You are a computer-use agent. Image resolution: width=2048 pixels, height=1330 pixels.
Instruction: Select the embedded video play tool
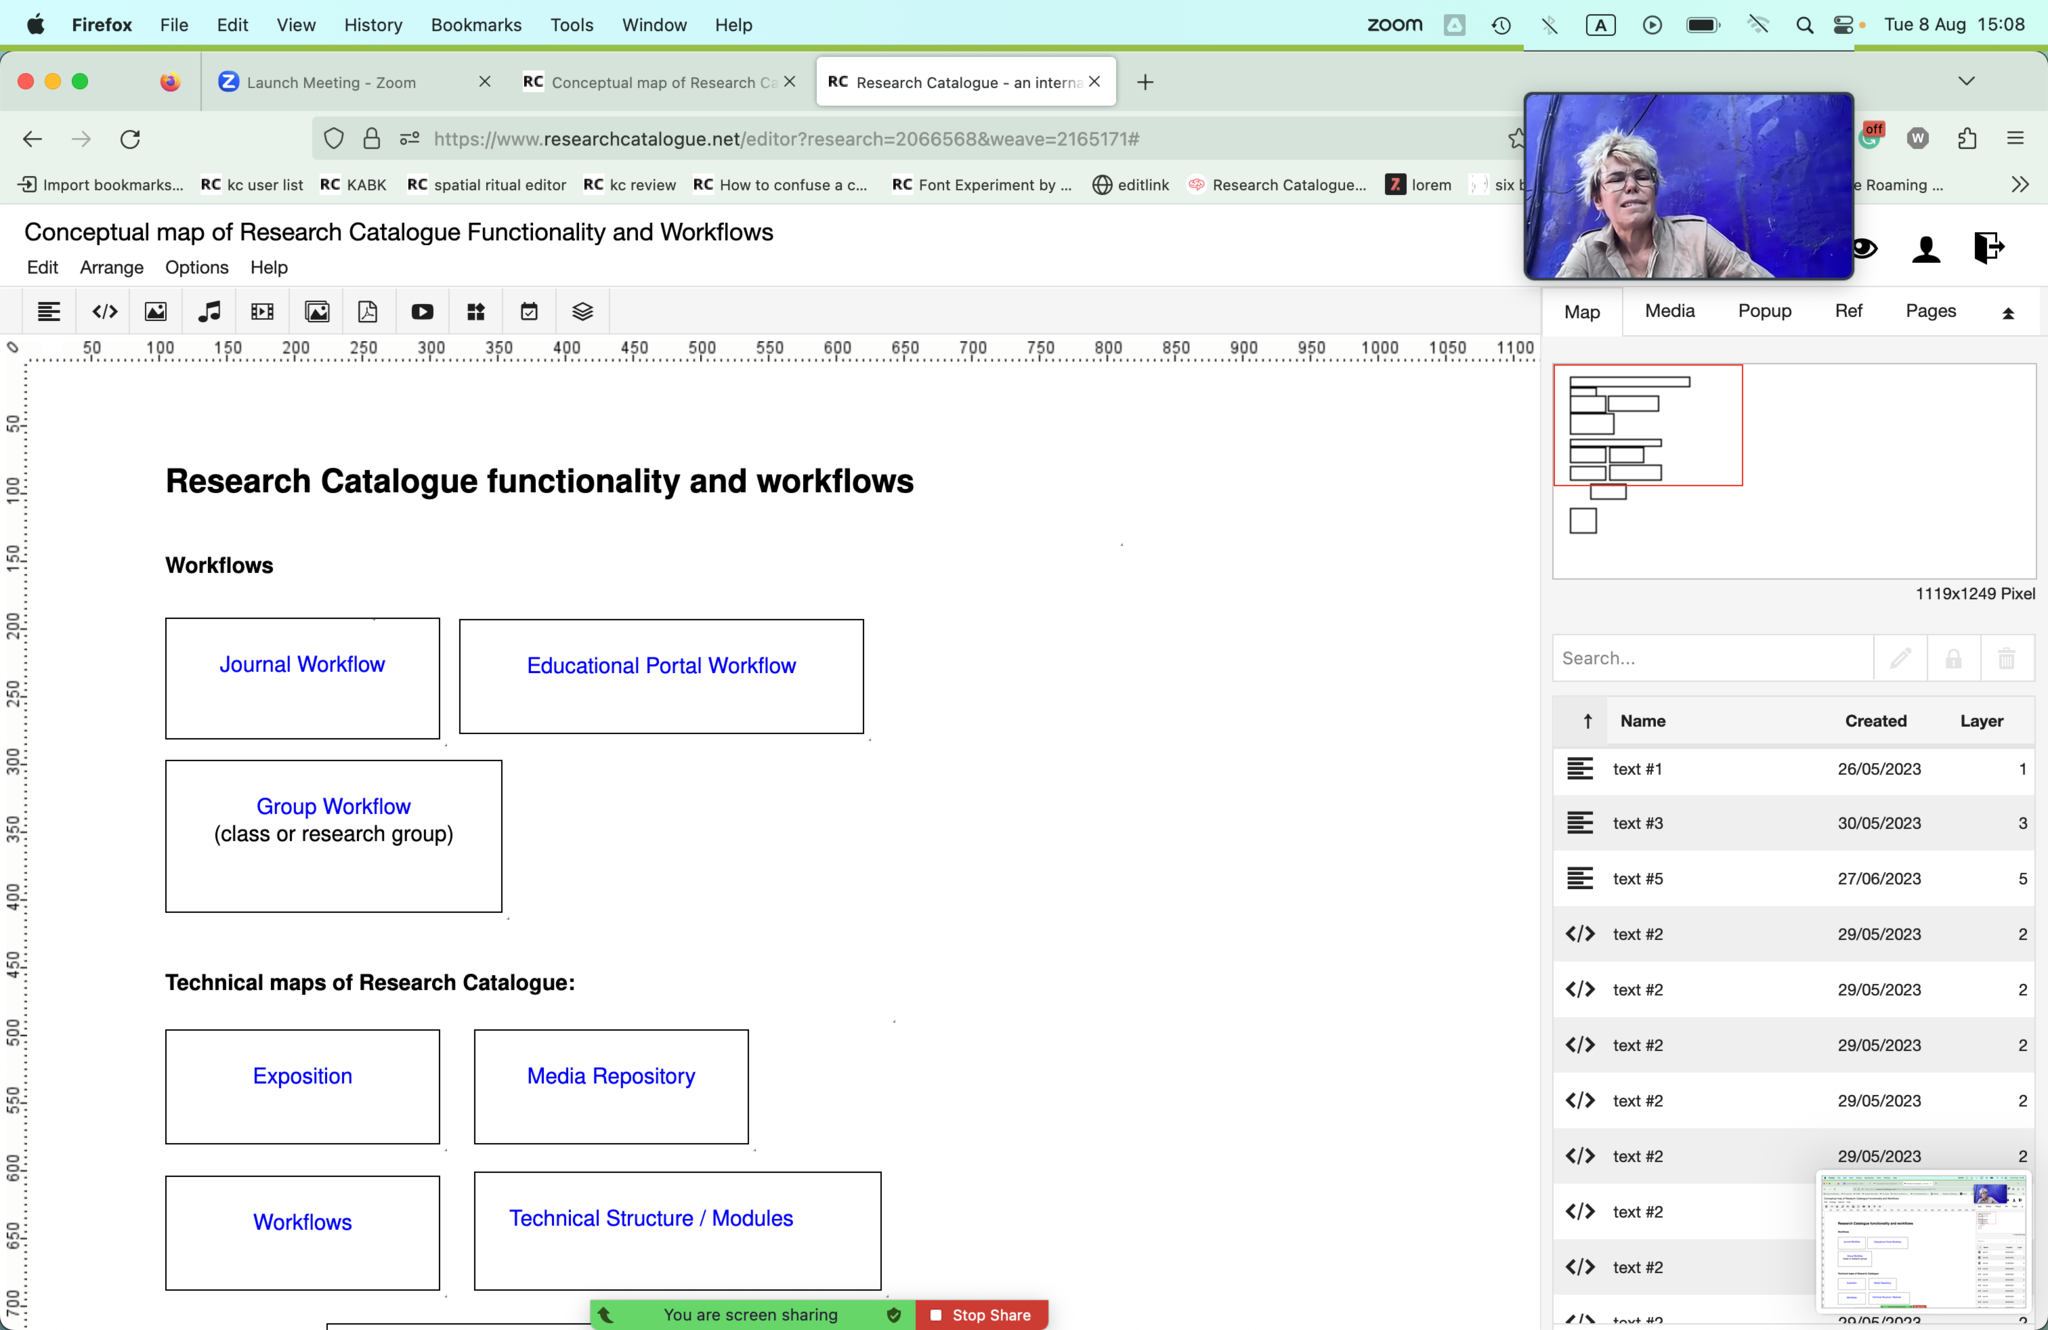[422, 312]
